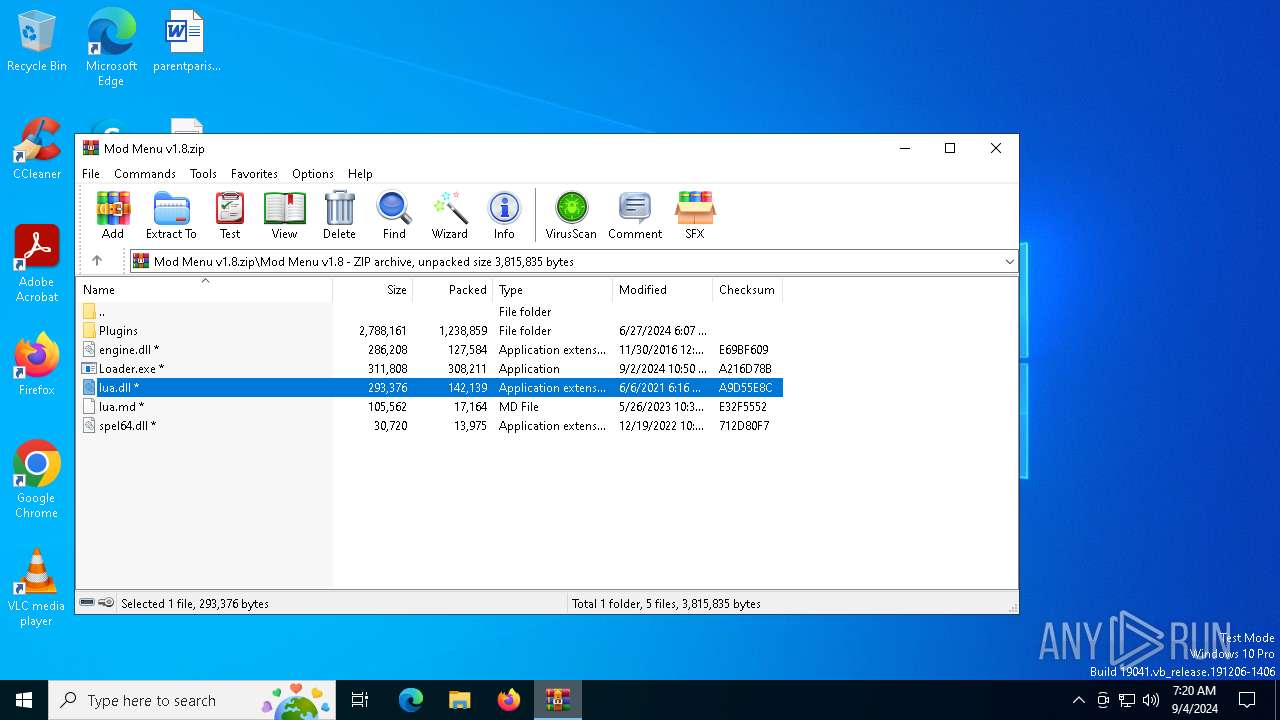Open the Tools menu

point(203,174)
